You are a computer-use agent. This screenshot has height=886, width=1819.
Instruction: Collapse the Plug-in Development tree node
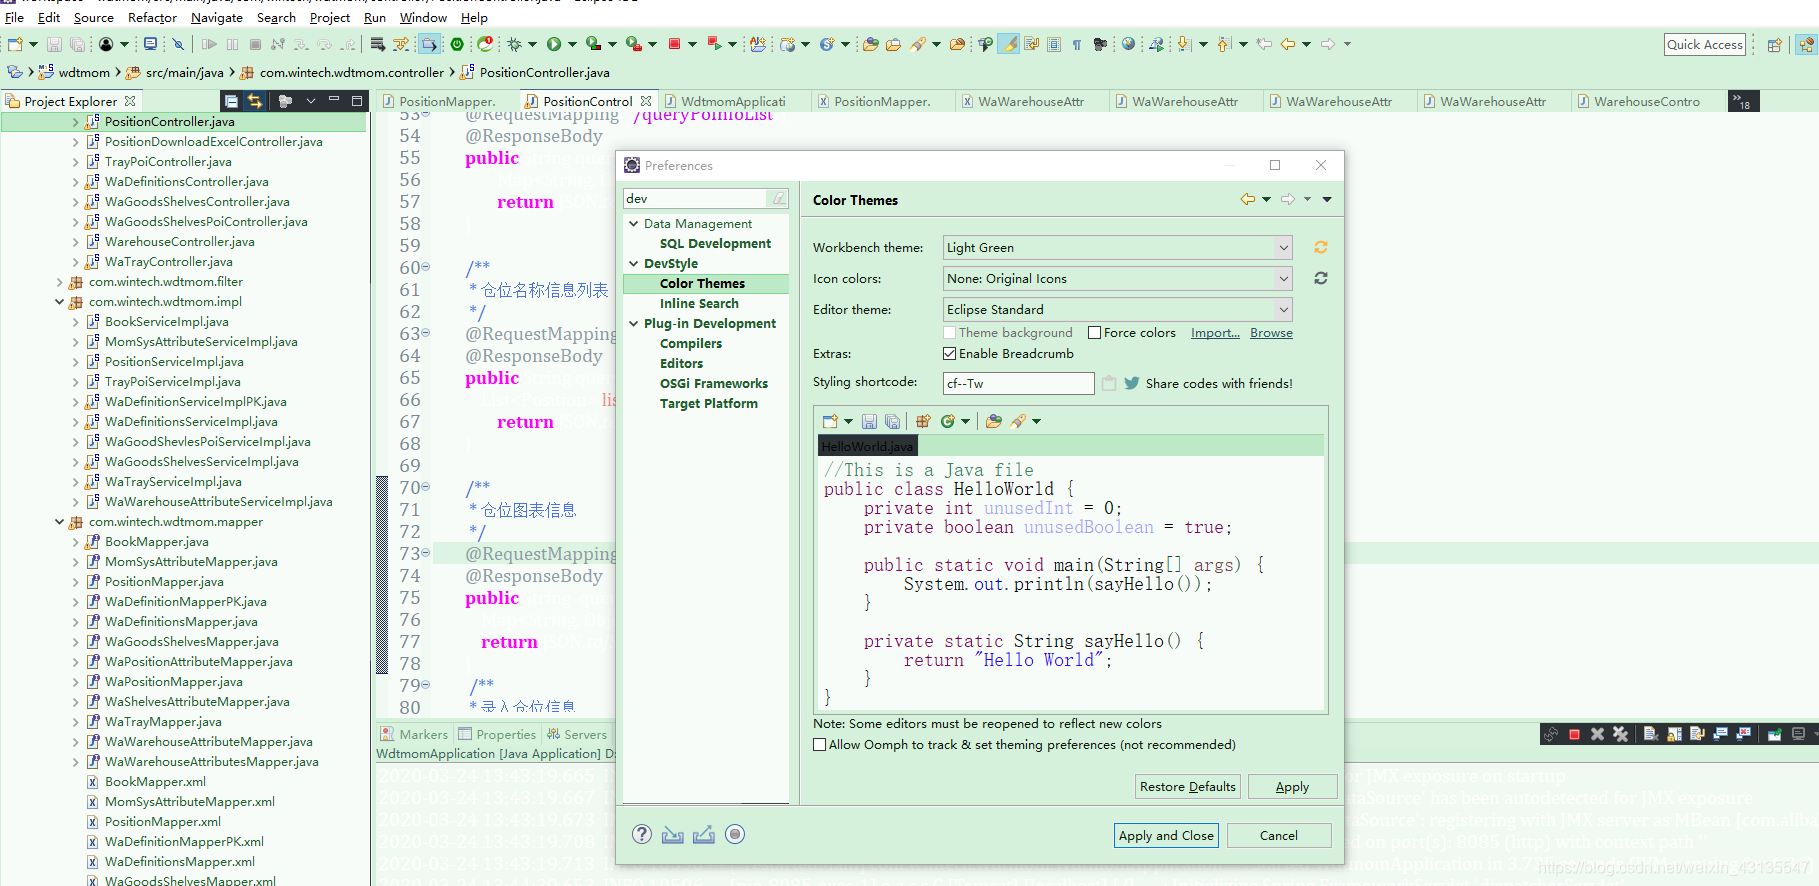(633, 324)
